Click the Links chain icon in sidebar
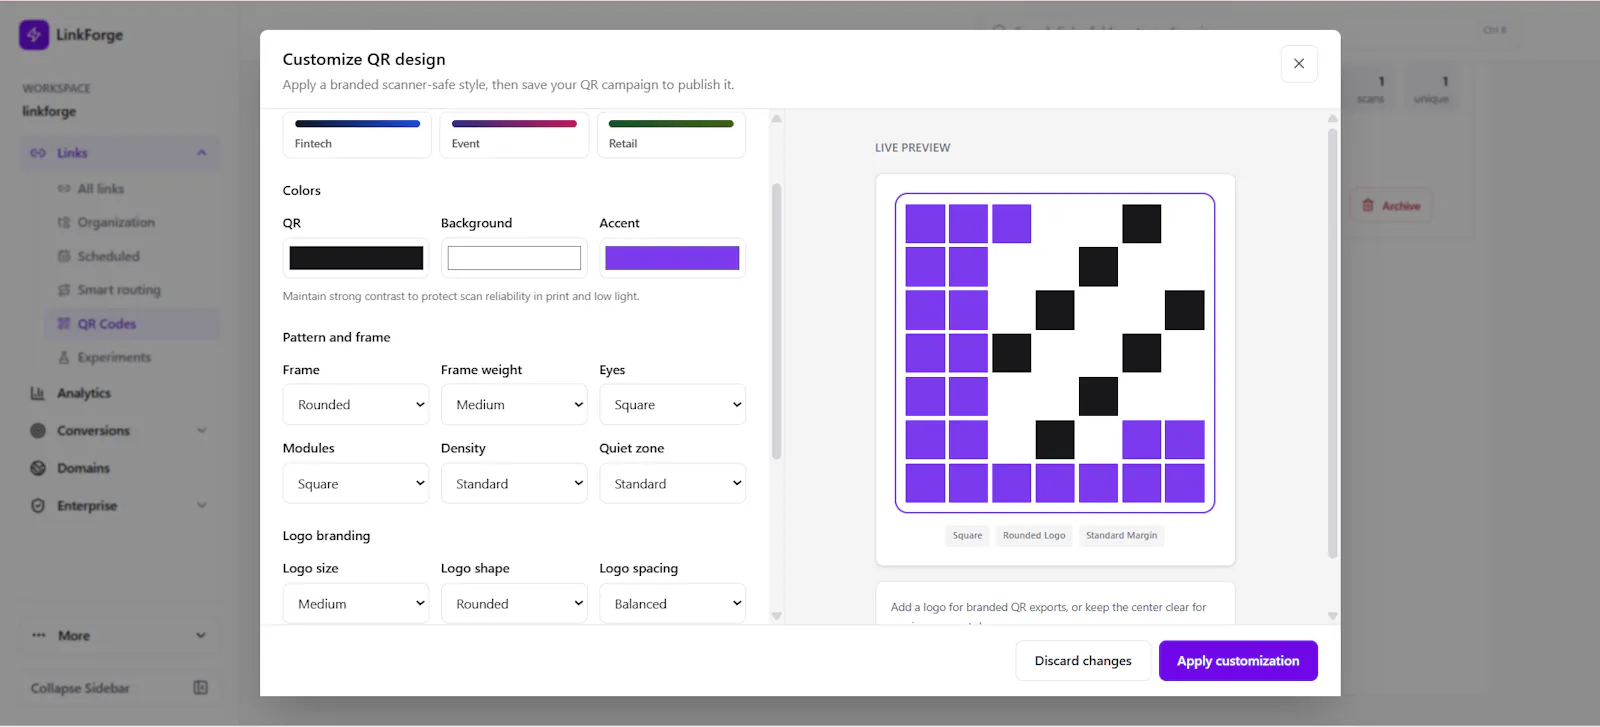The width and height of the screenshot is (1600, 727). [x=38, y=153]
